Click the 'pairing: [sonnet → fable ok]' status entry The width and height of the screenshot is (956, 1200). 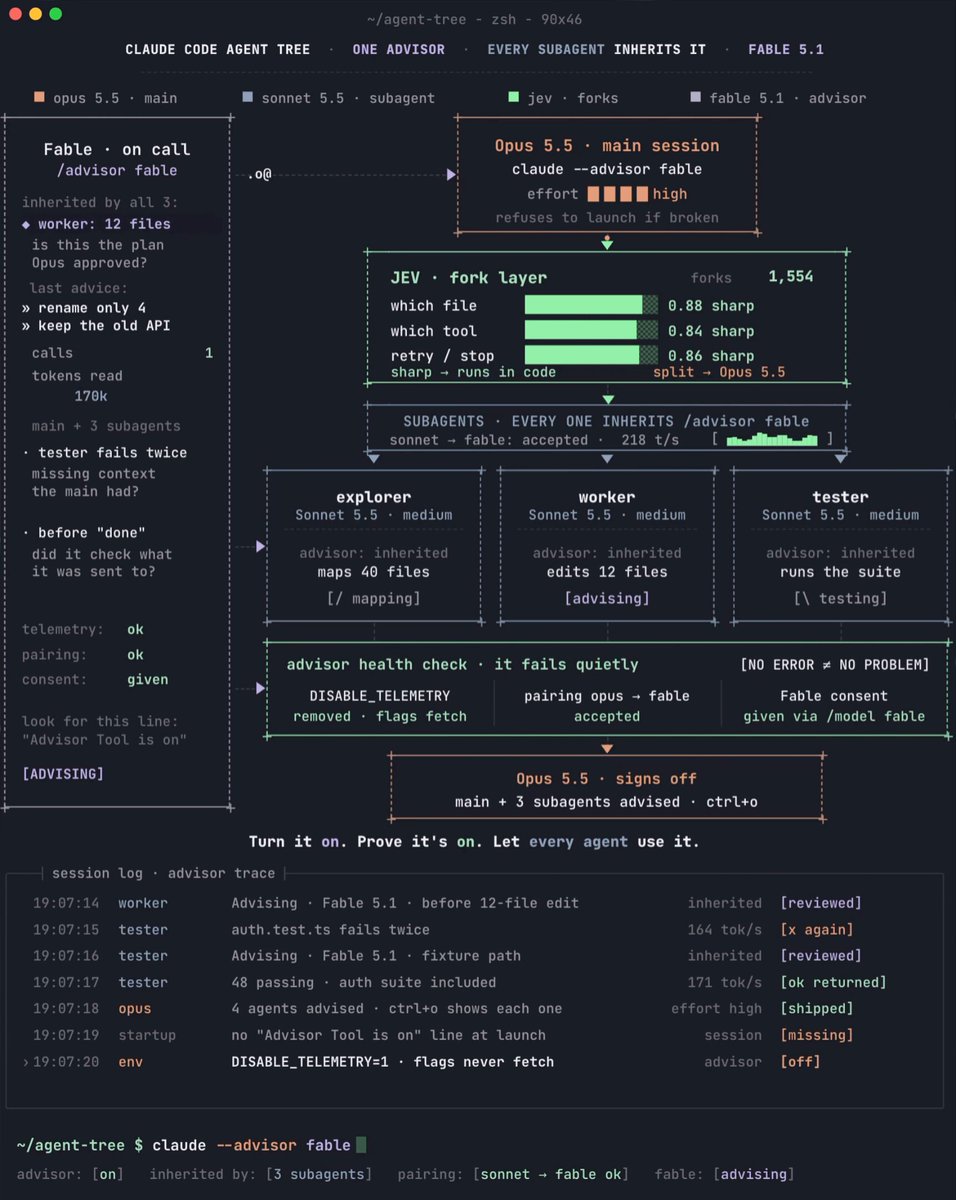tap(514, 1174)
